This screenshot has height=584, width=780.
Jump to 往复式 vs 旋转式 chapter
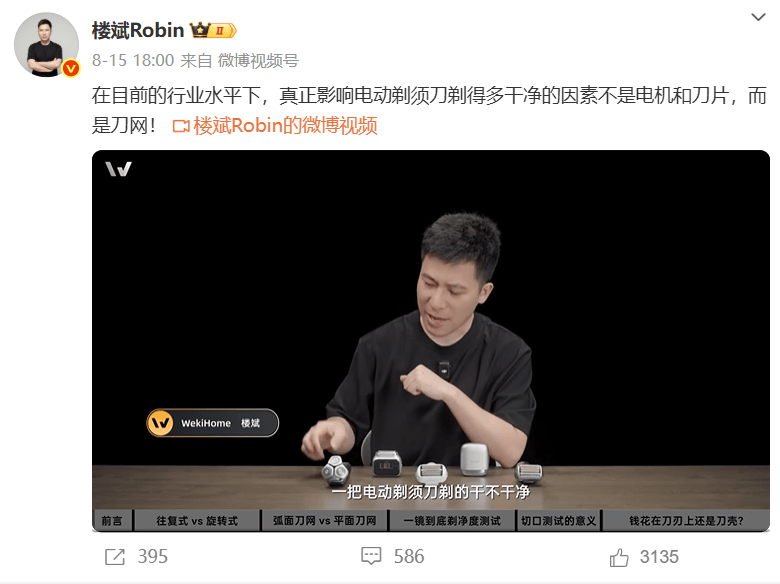[197, 520]
